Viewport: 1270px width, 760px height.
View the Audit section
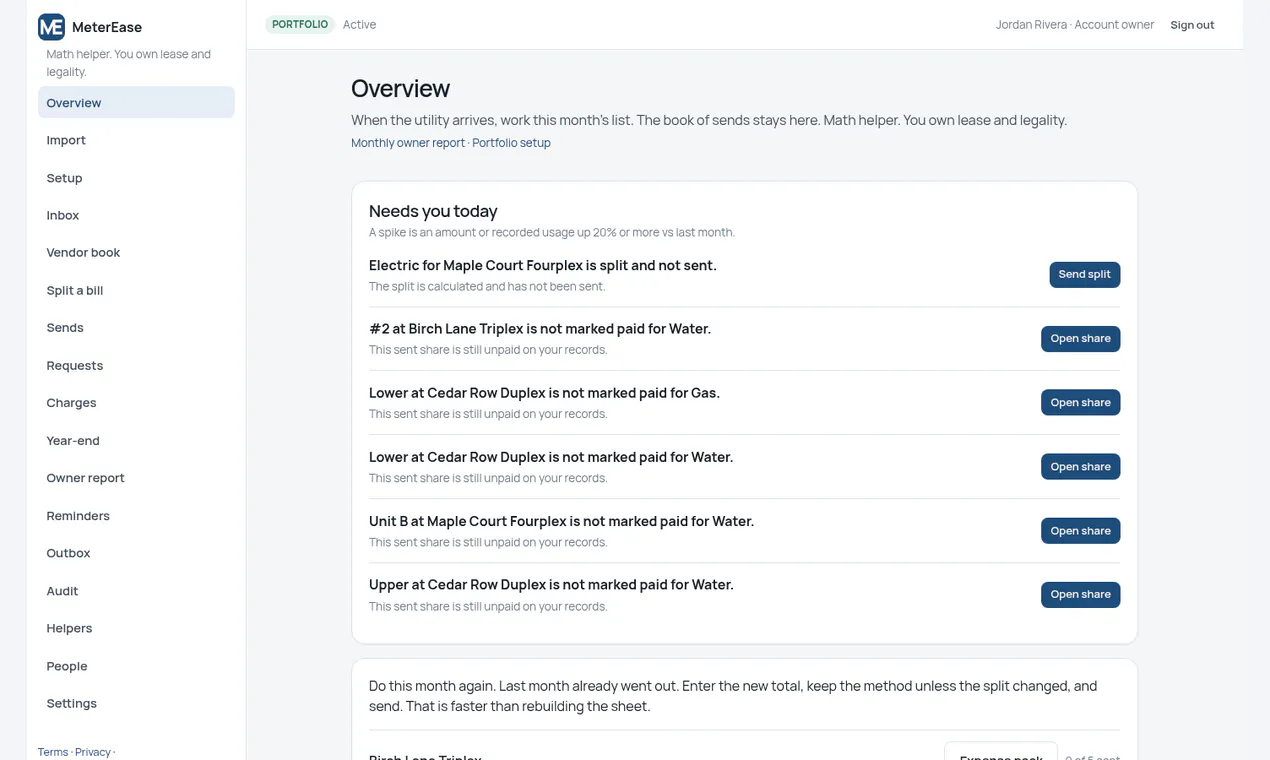(x=136, y=591)
